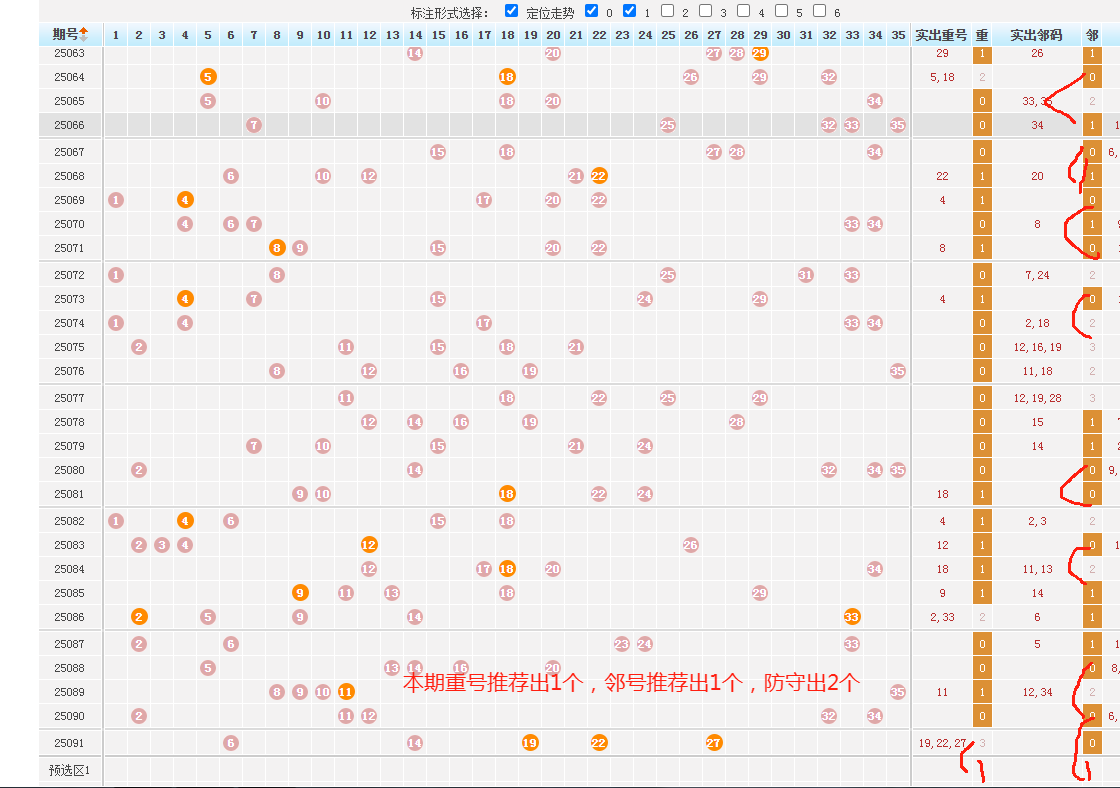Select period row label 25066
This screenshot has height=788, width=1120.
(69, 125)
